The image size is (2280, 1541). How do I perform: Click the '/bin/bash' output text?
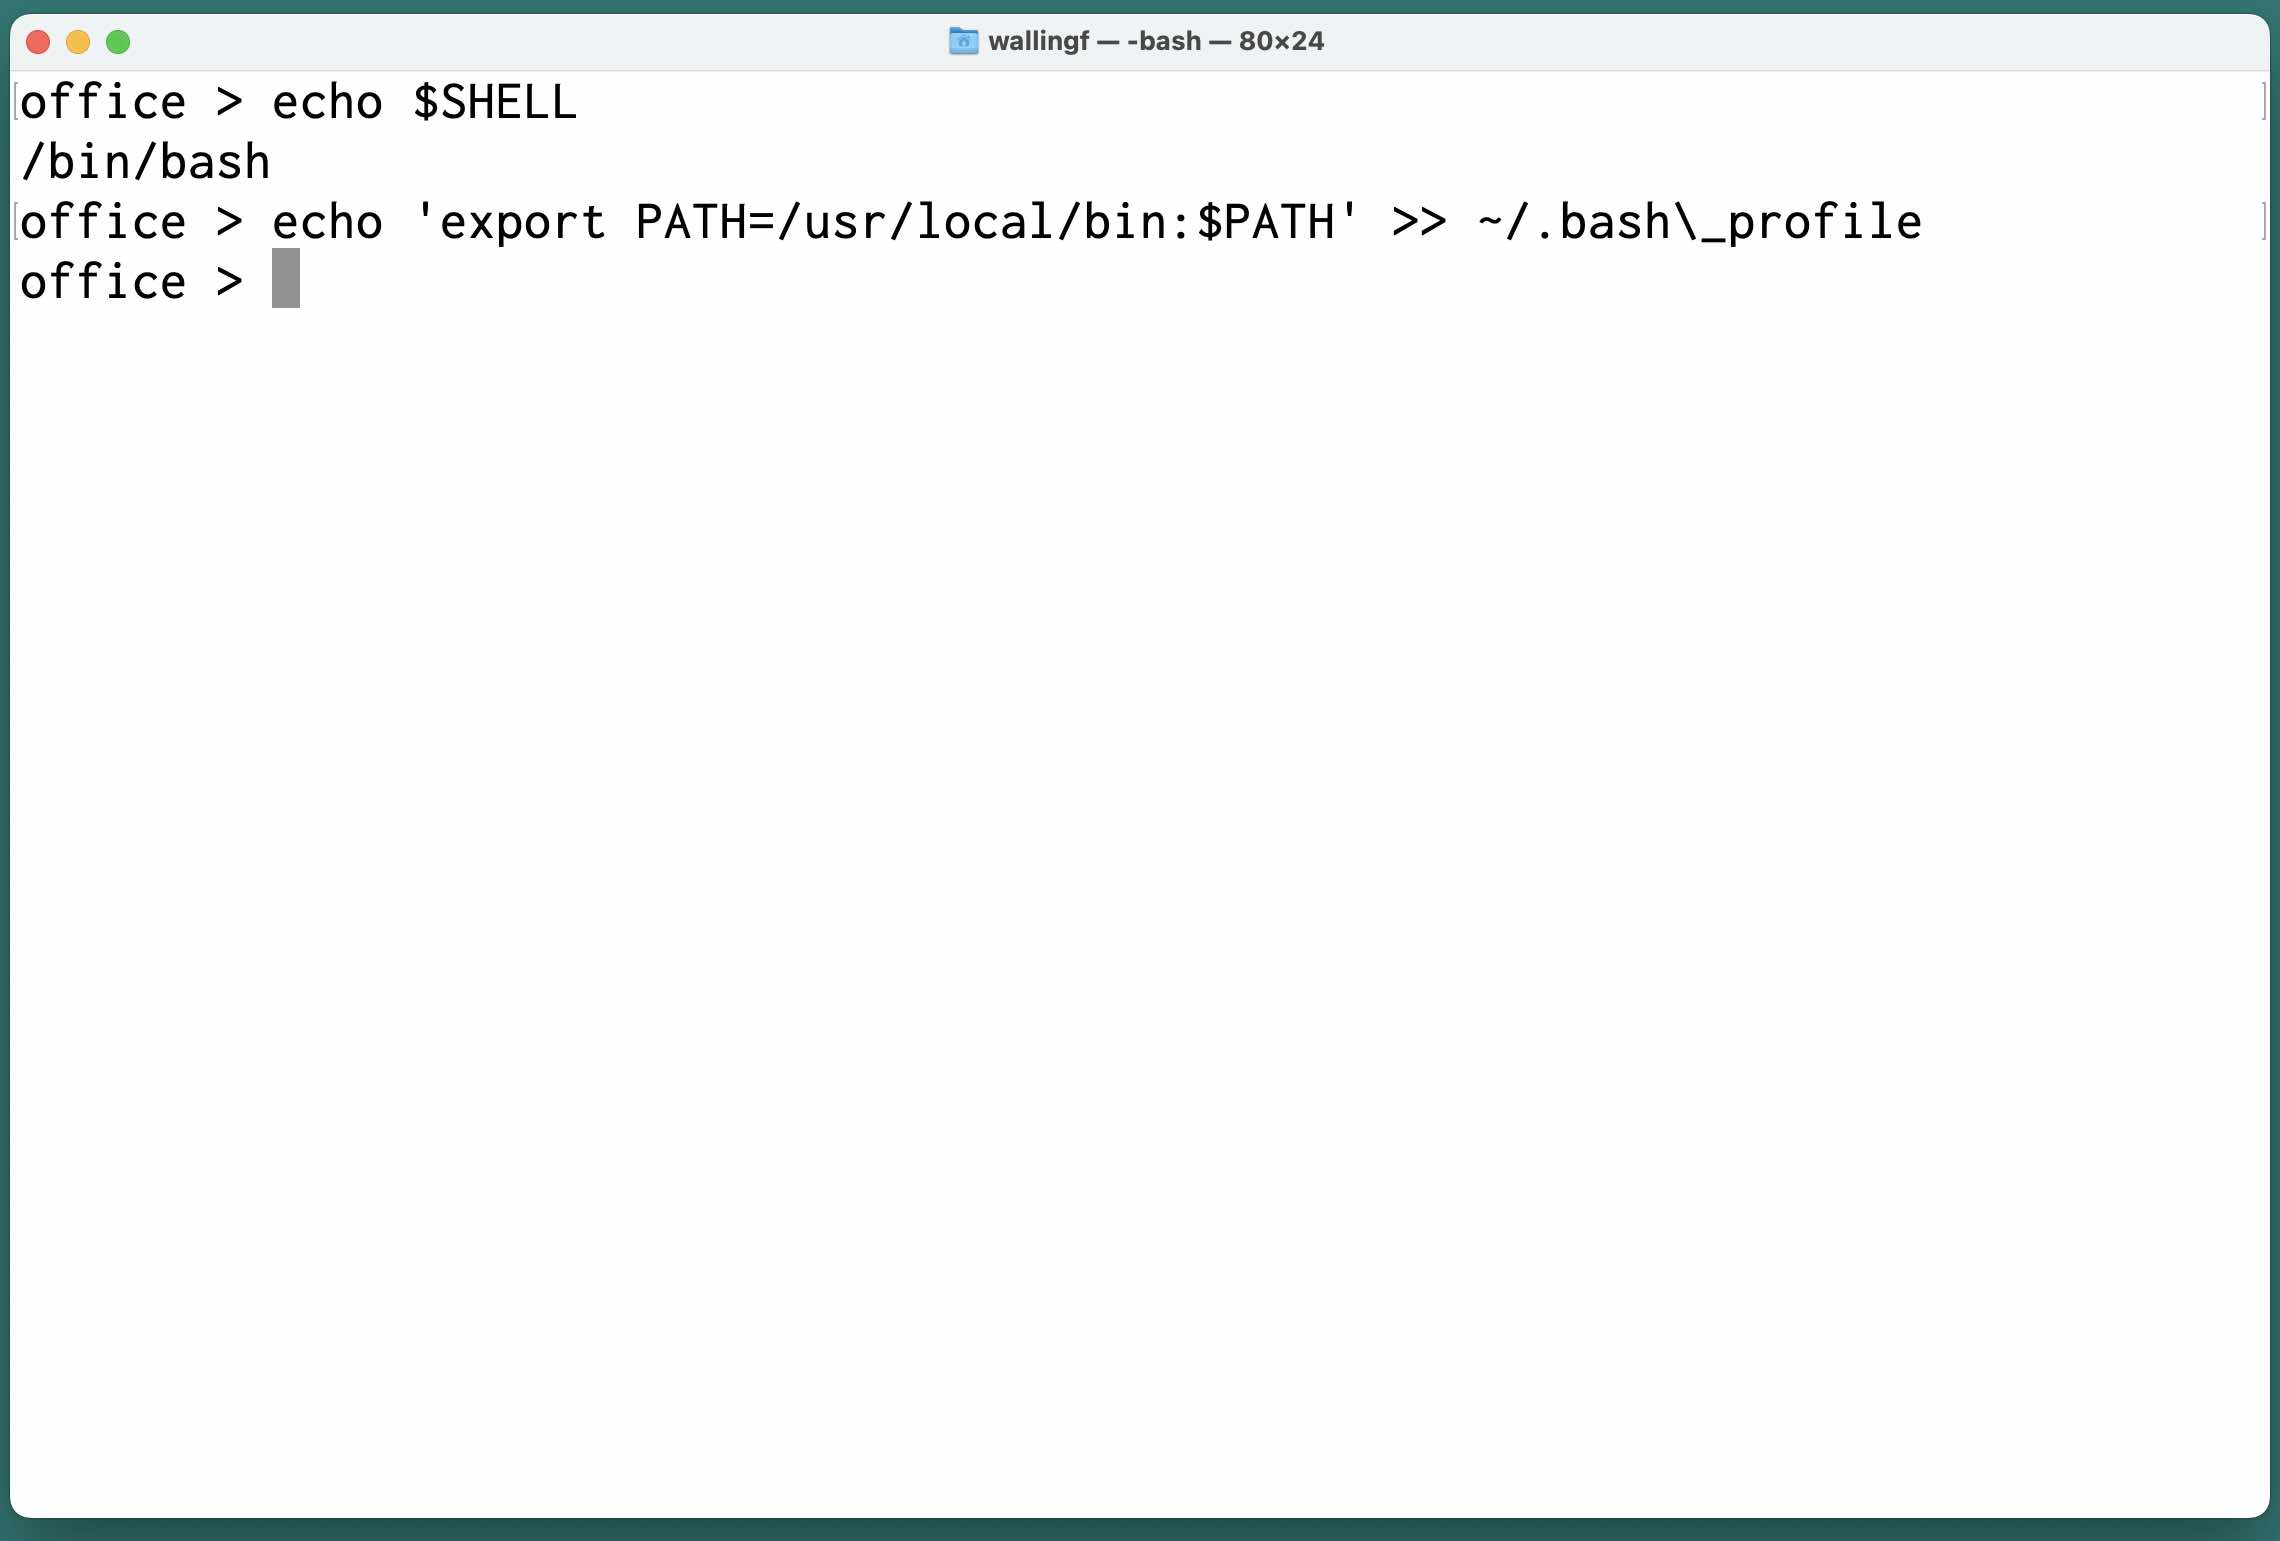pyautogui.click(x=146, y=162)
